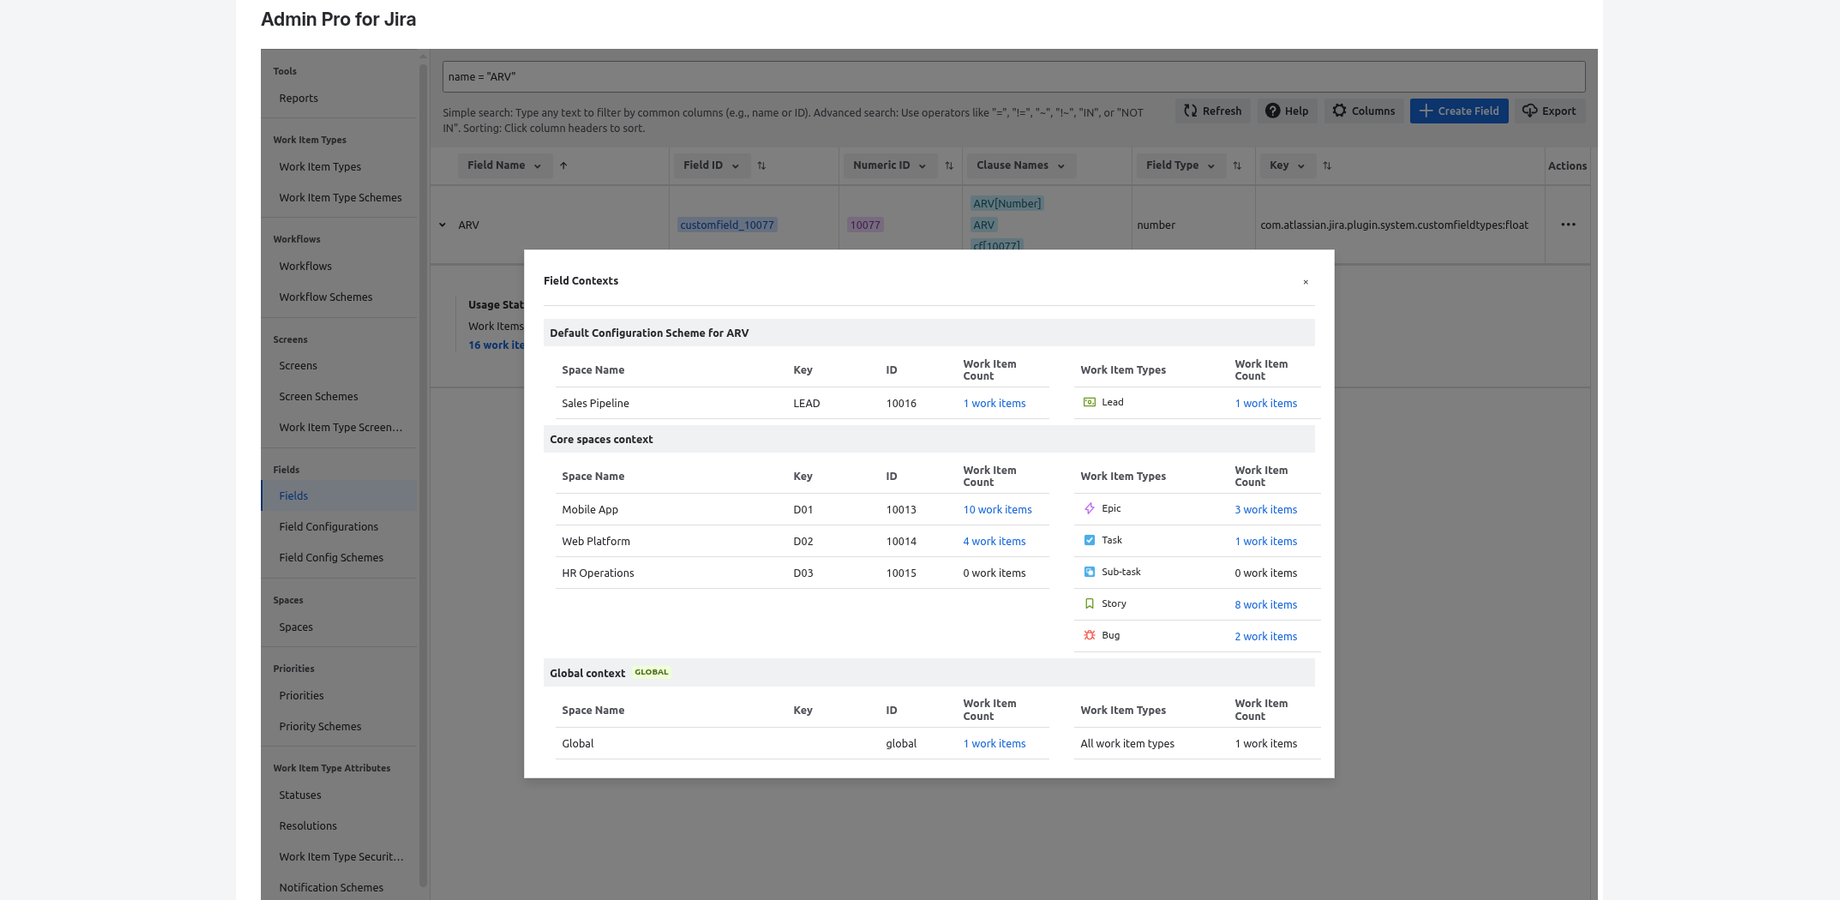Close the Field Contexts dialog
1840x900 pixels.
coord(1305,282)
